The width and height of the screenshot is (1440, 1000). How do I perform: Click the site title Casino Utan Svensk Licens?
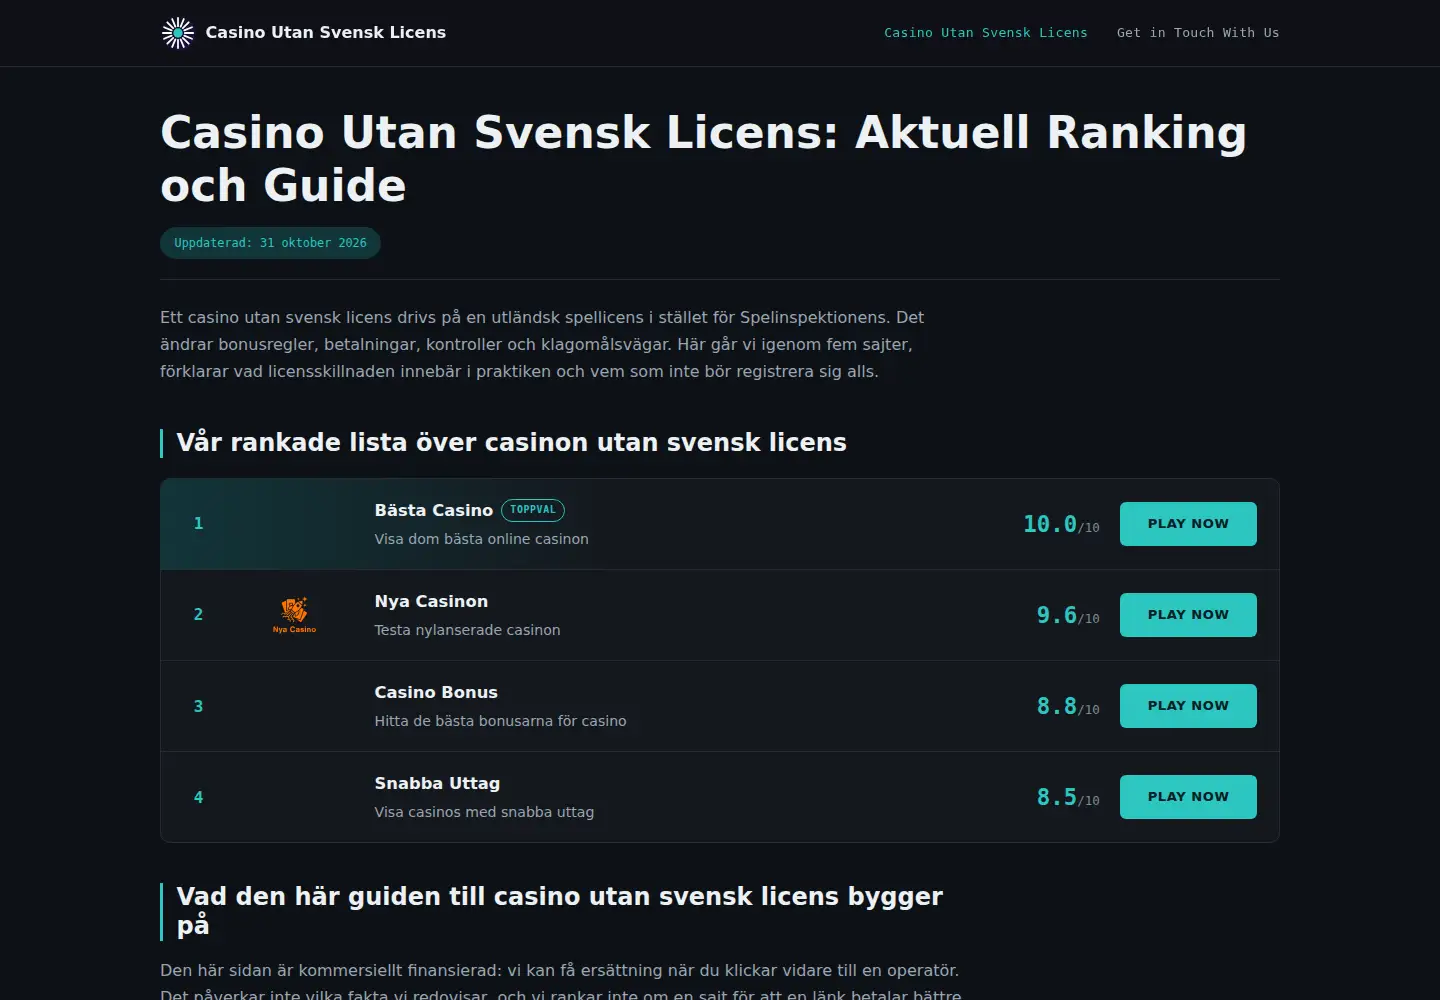coord(326,33)
